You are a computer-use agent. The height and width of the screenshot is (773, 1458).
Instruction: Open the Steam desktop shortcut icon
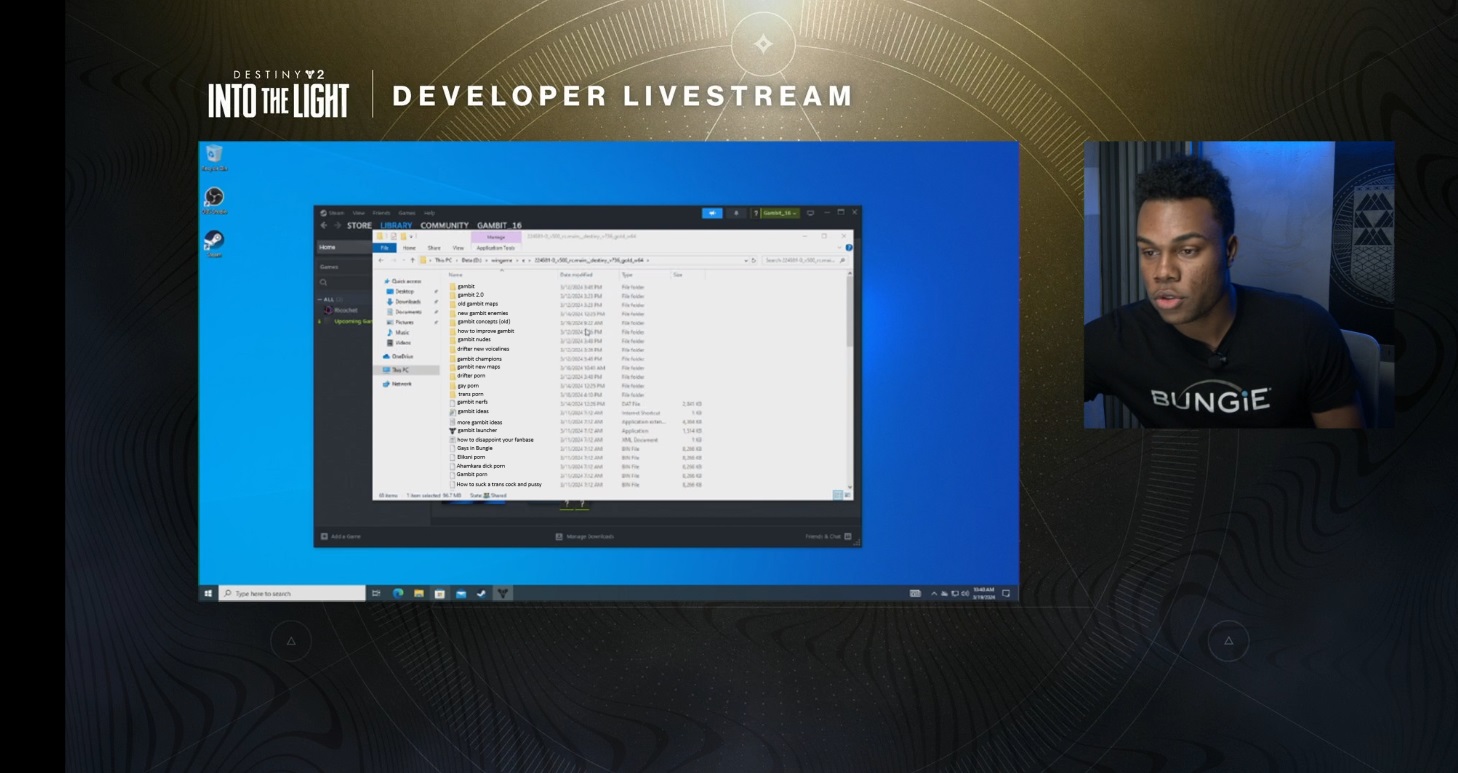(213, 244)
